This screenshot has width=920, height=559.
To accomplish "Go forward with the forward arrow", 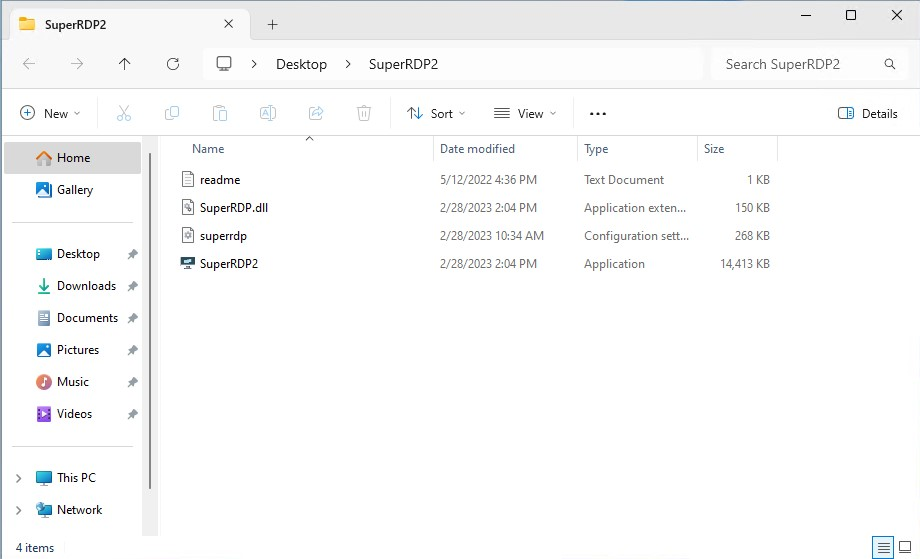I will pos(77,64).
